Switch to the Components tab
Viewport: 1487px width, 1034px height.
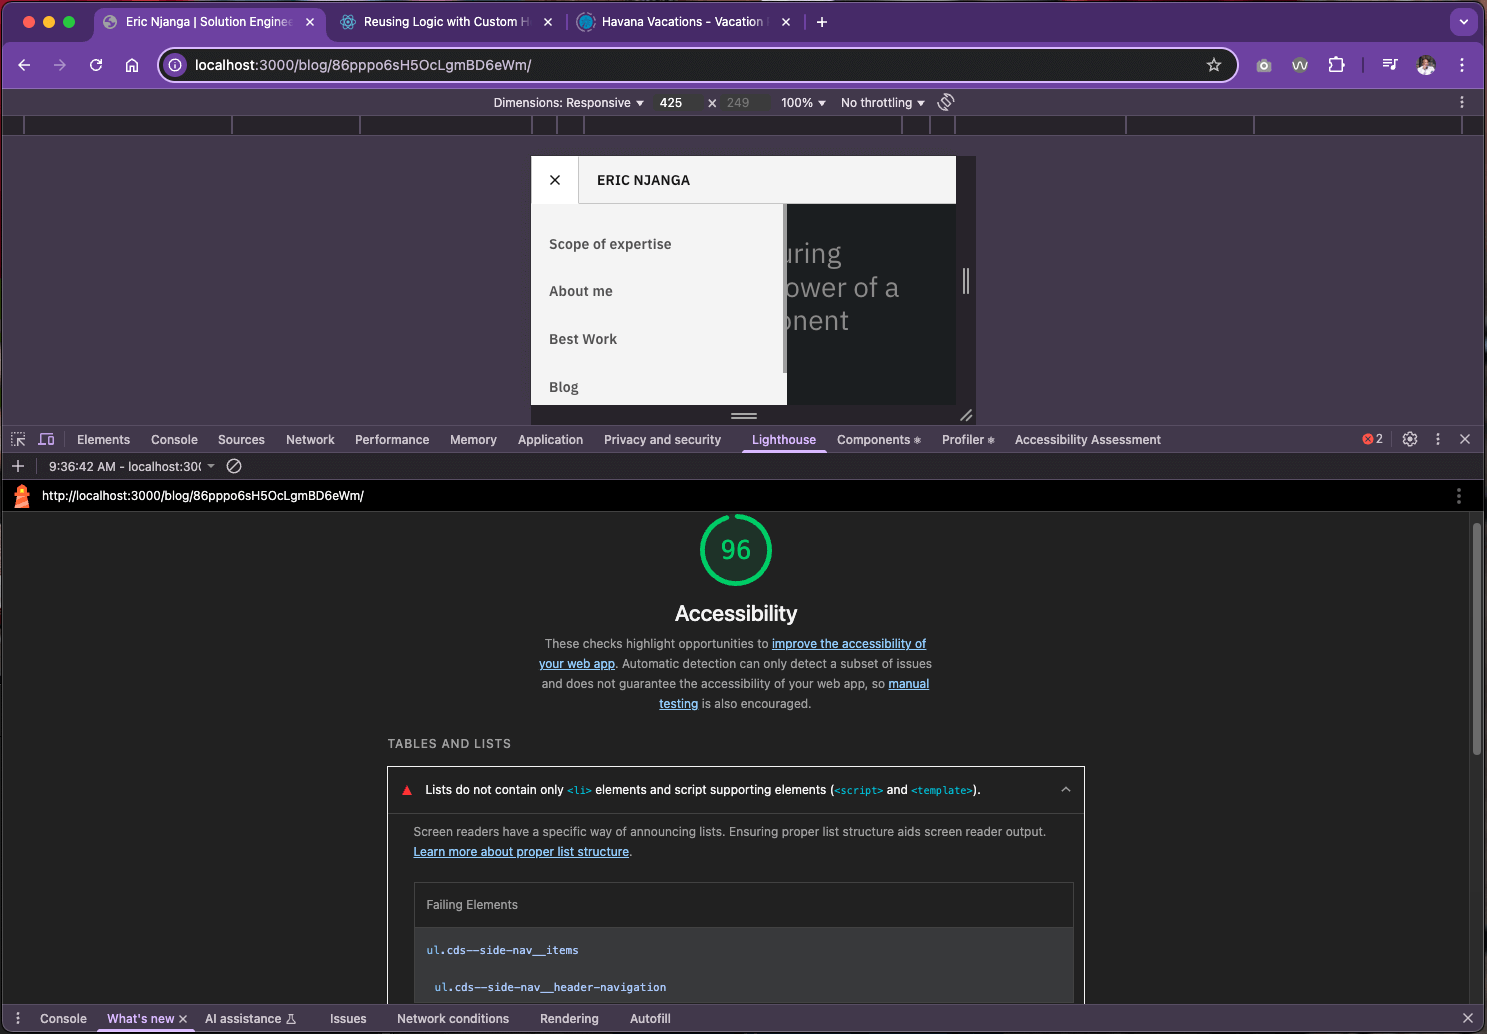tap(873, 439)
